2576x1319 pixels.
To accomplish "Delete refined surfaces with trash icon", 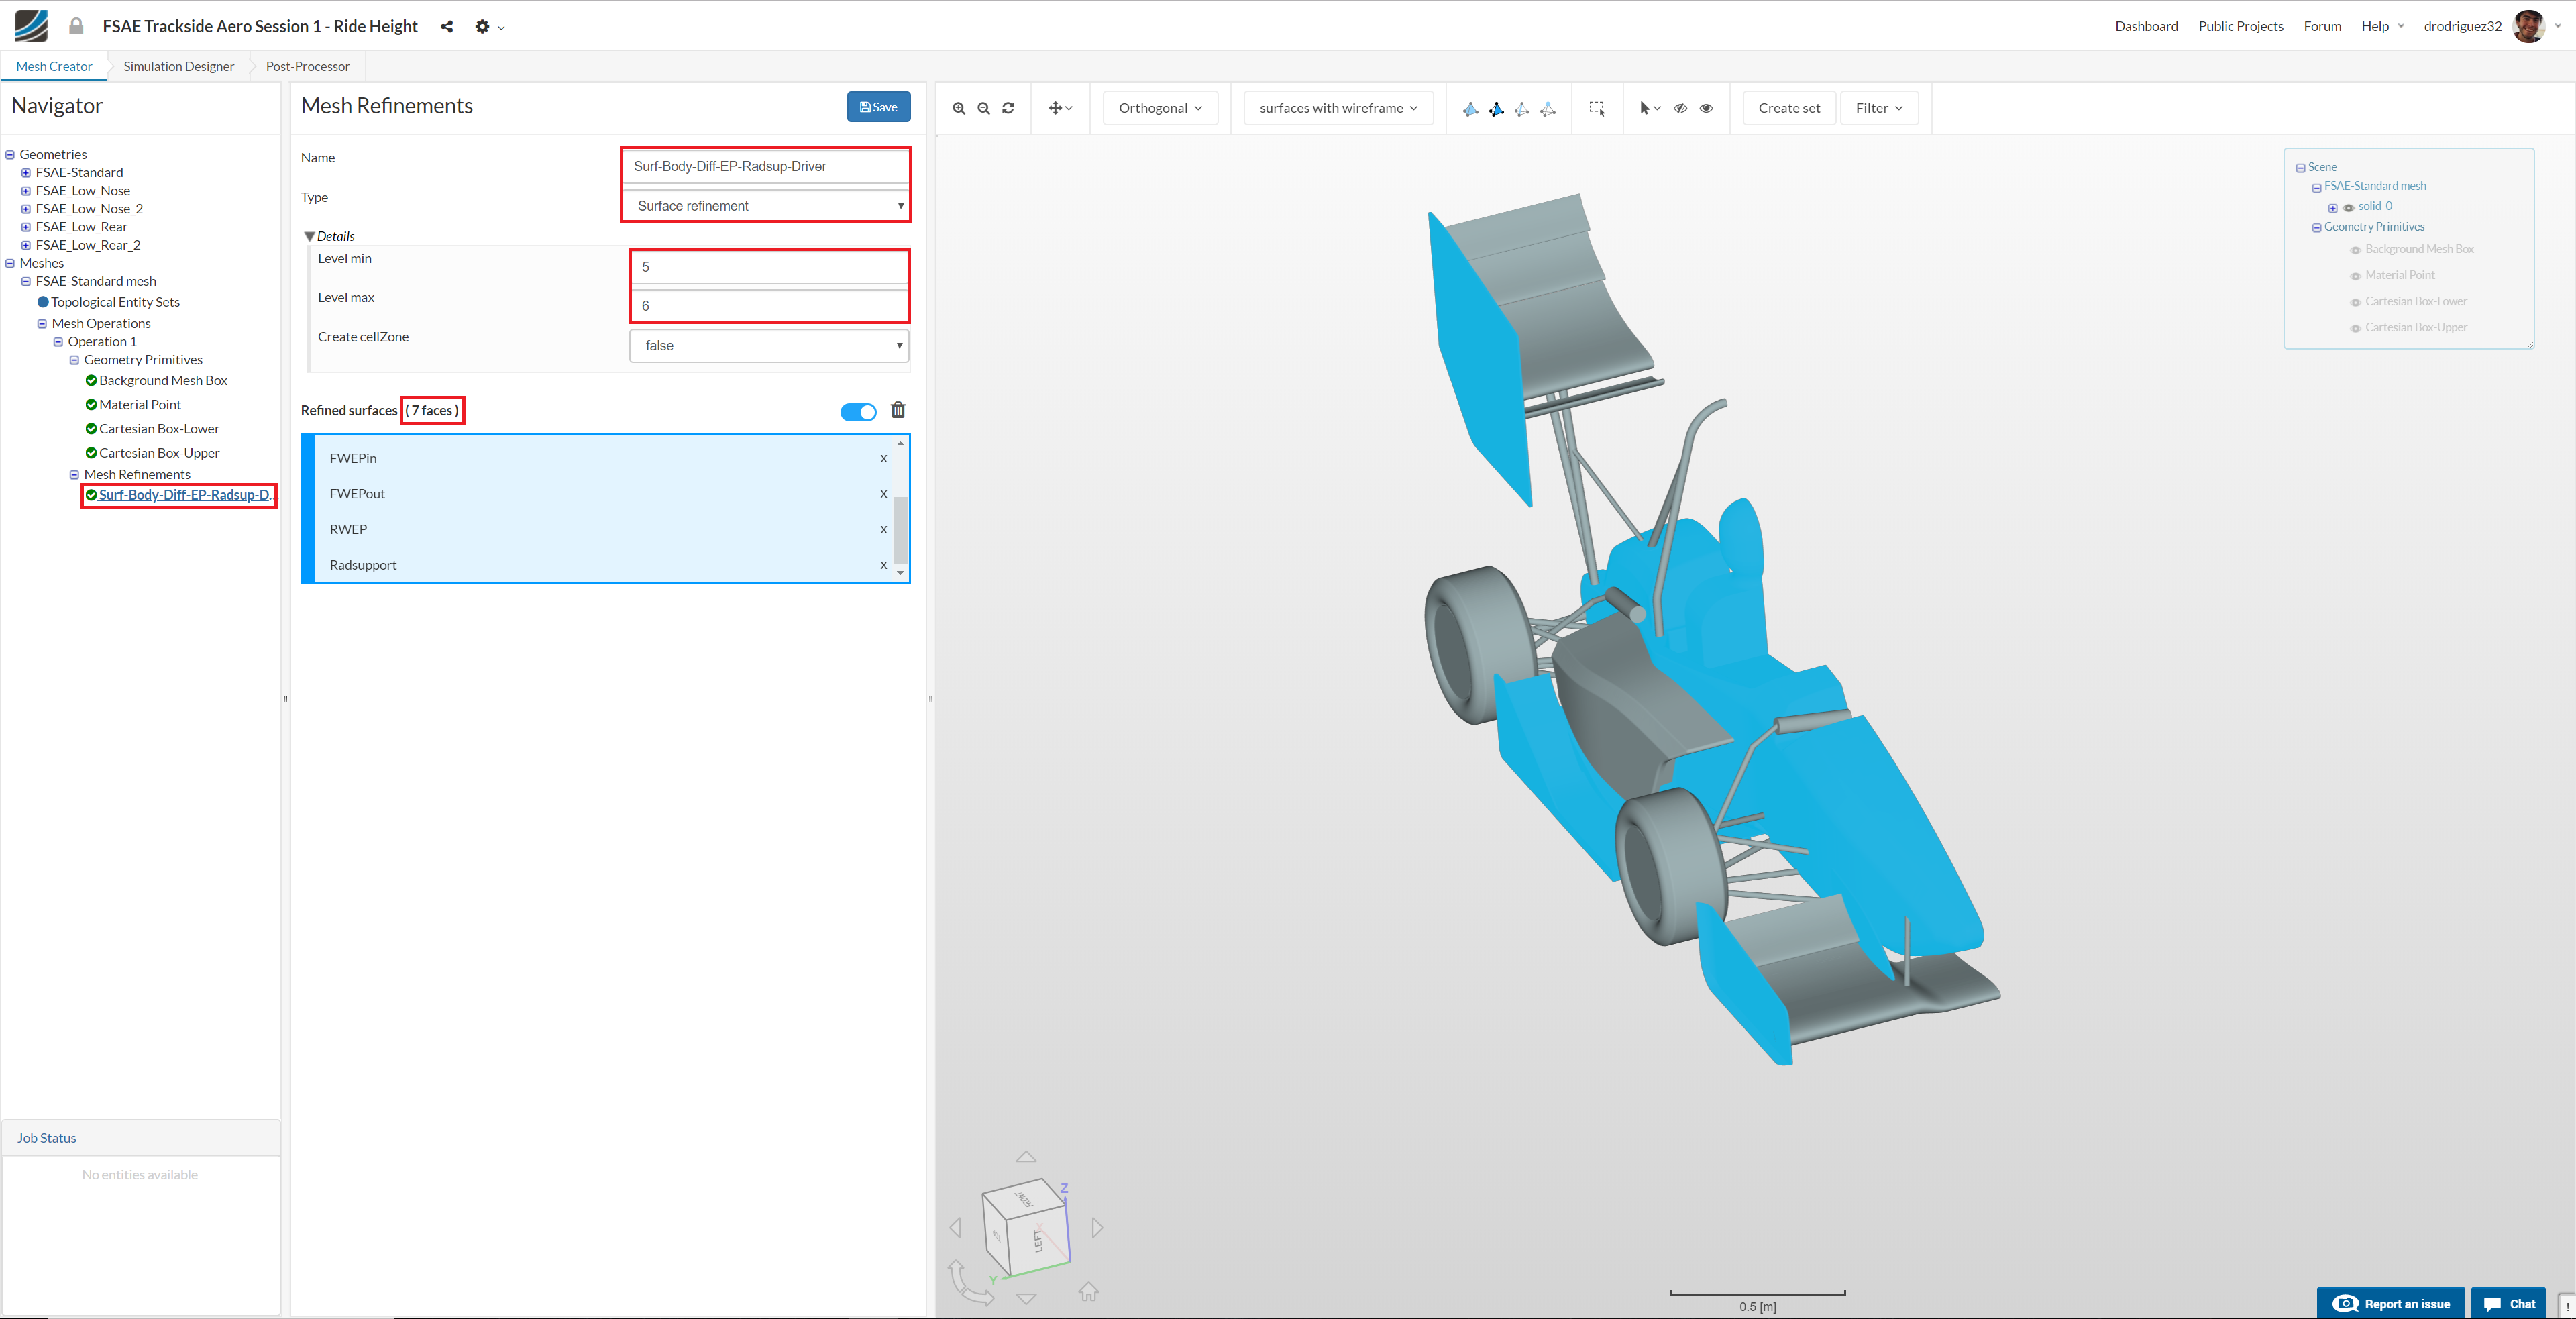I will tap(897, 410).
